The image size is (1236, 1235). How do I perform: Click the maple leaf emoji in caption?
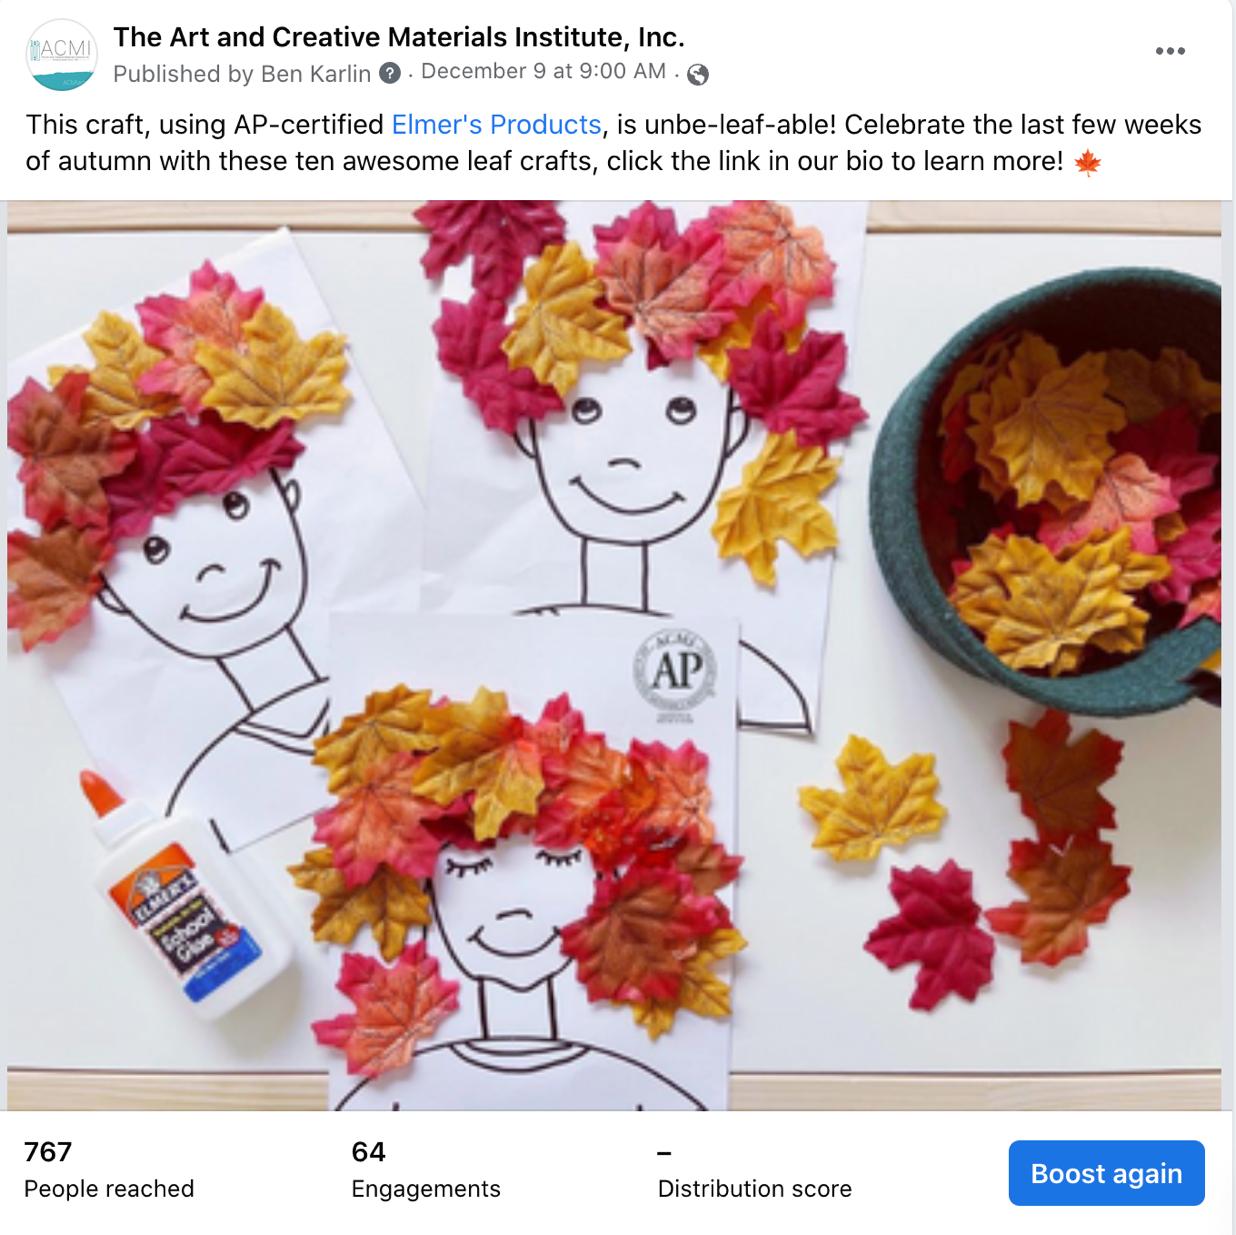click(1088, 162)
